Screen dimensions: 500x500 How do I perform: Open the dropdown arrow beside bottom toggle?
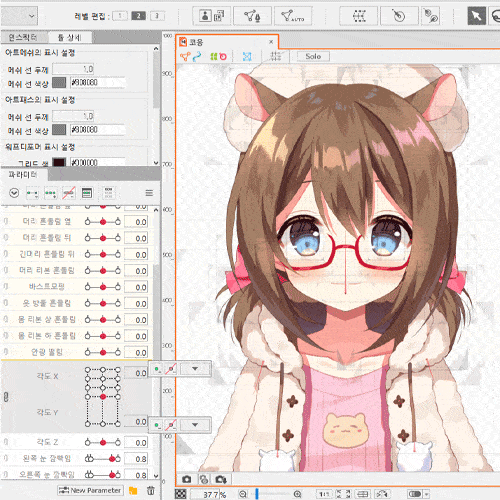(x=426, y=494)
